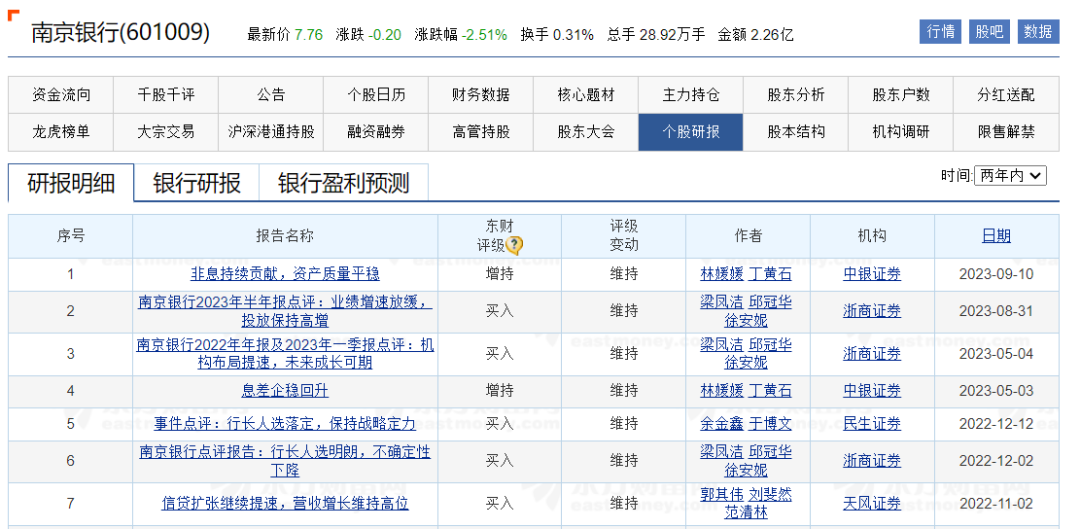Open the 民生证券 institution link

[x=872, y=424]
